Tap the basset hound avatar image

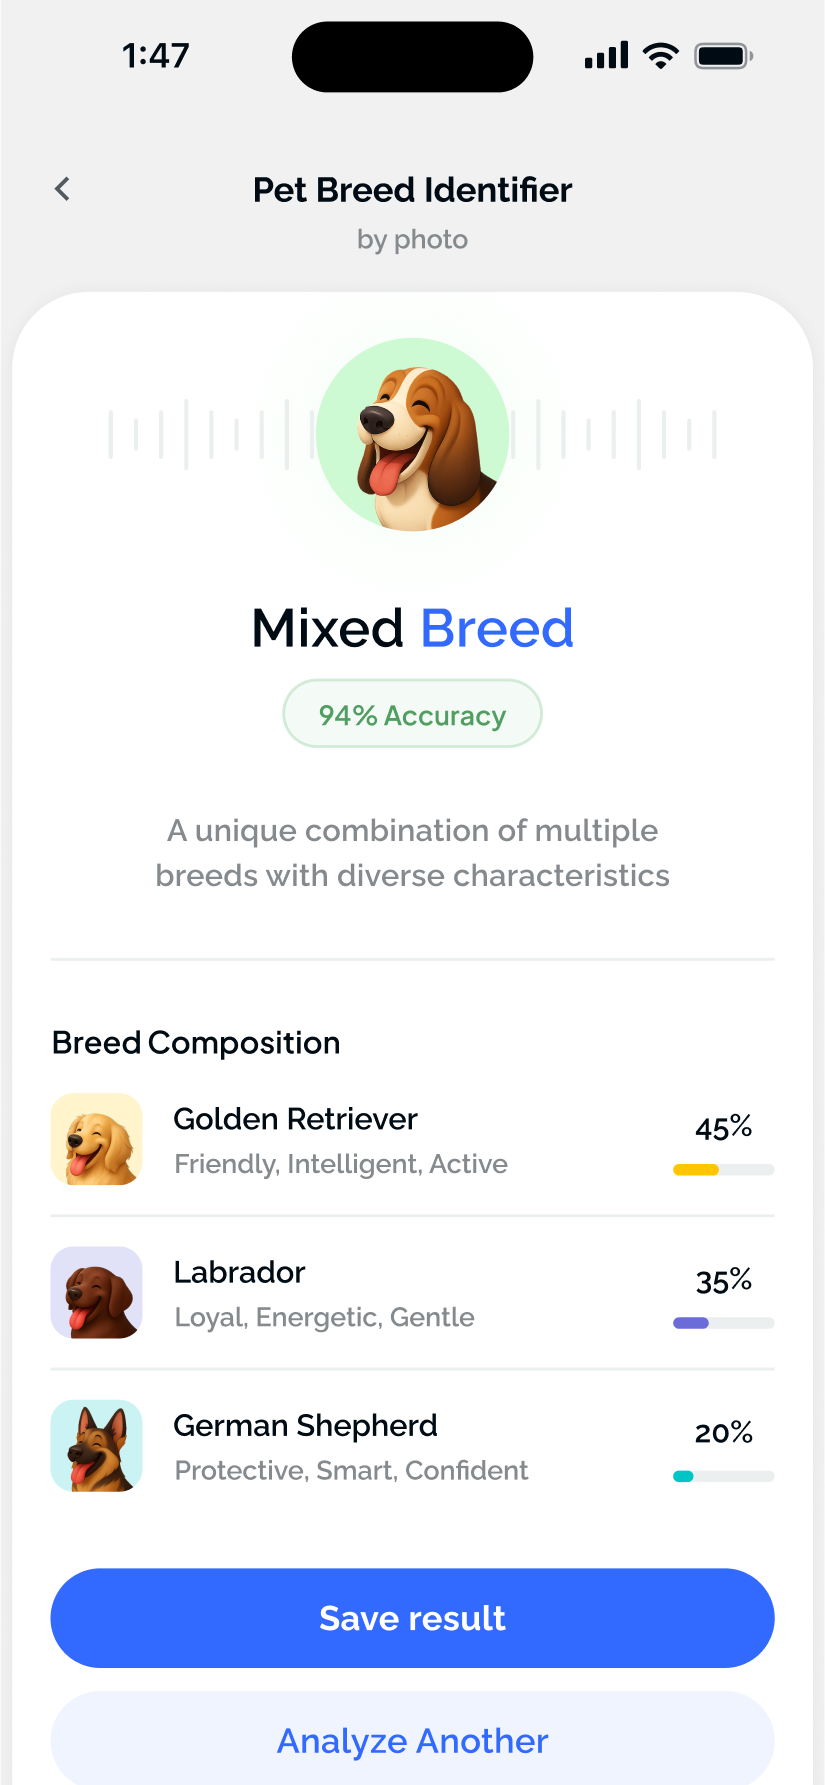click(x=413, y=434)
